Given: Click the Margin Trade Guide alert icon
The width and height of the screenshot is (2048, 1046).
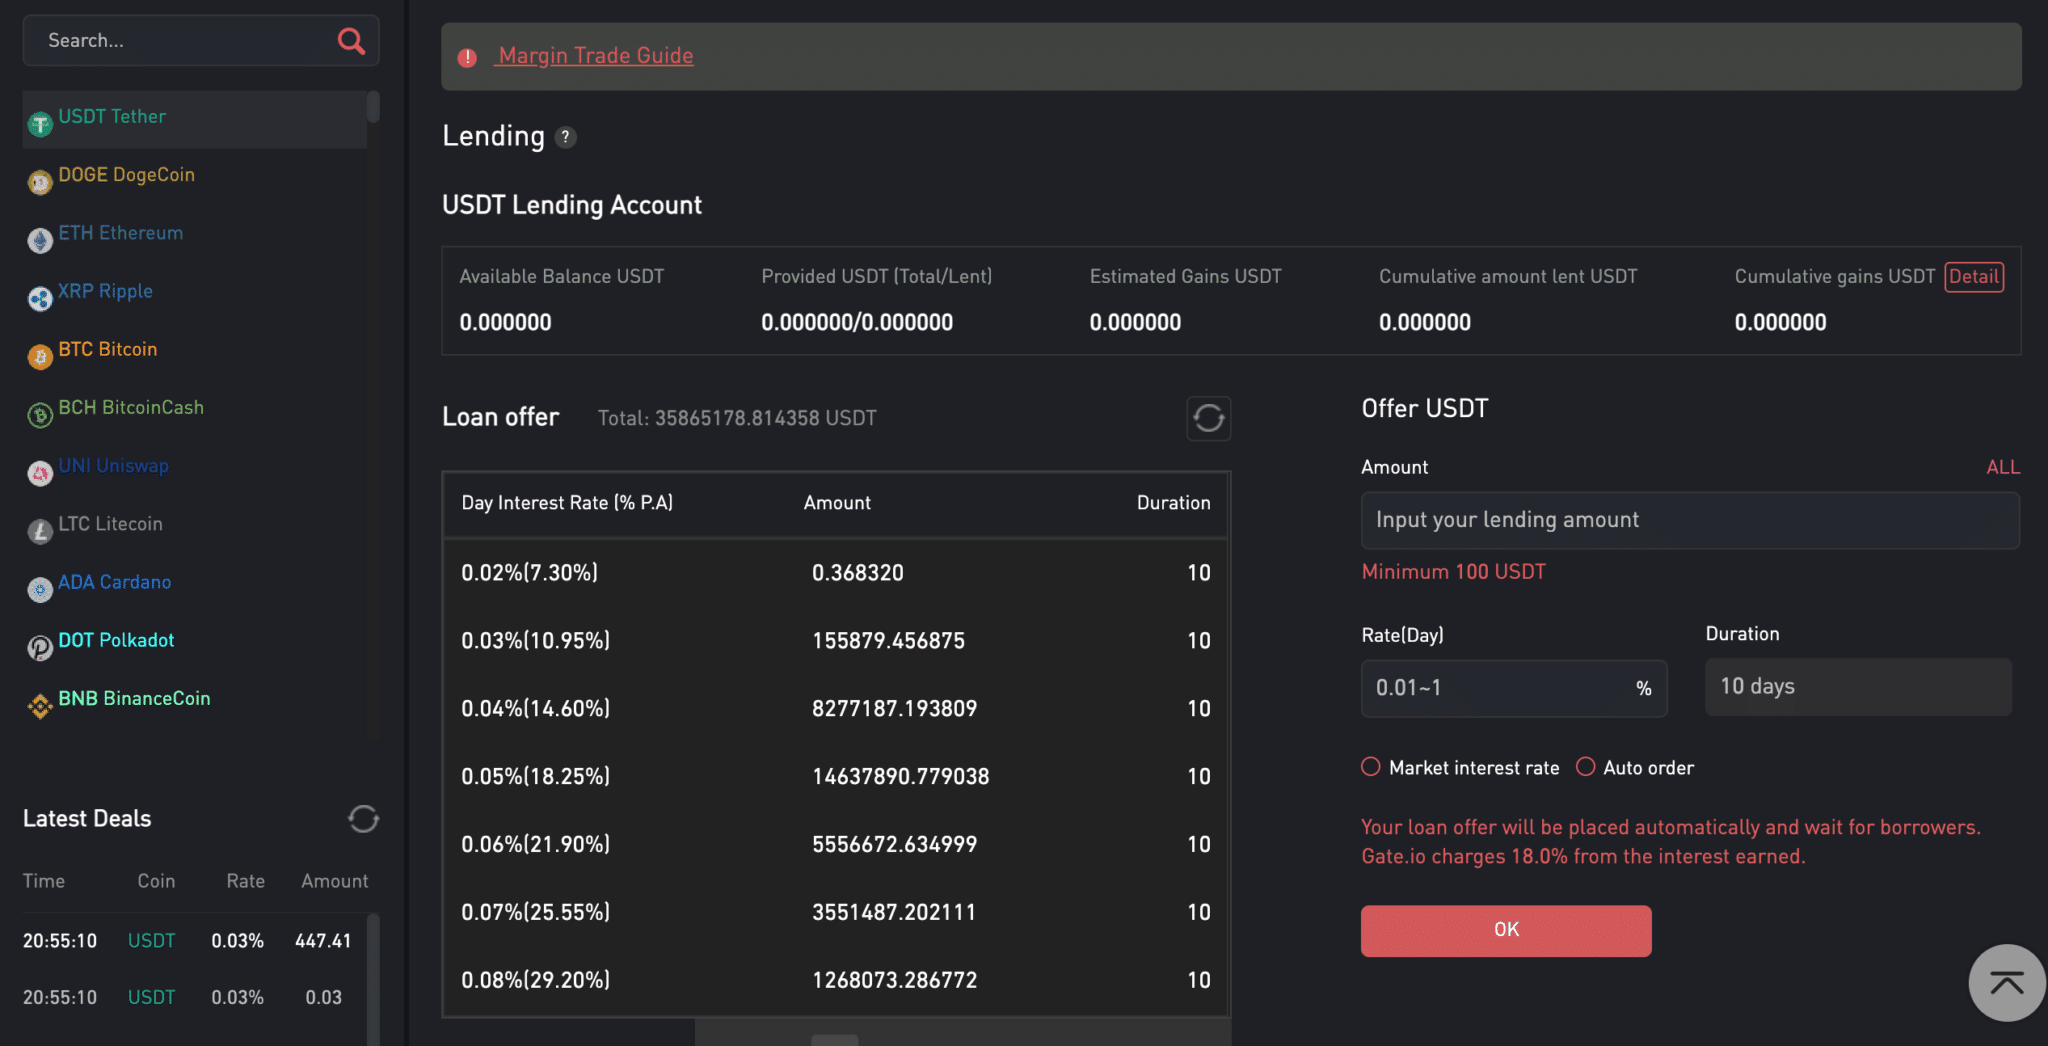Looking at the screenshot, I should (x=467, y=58).
